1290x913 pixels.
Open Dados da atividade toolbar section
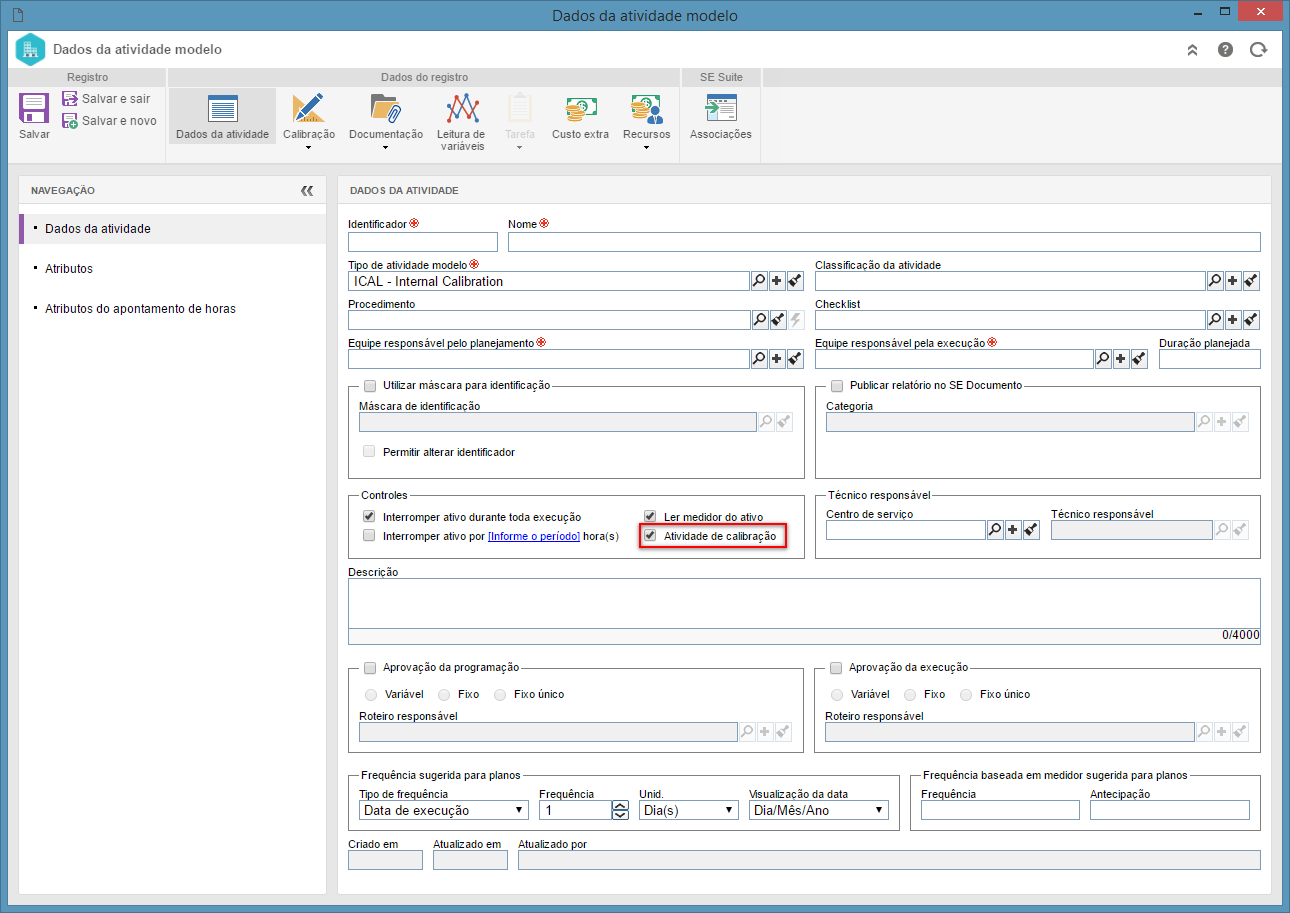pyautogui.click(x=222, y=116)
